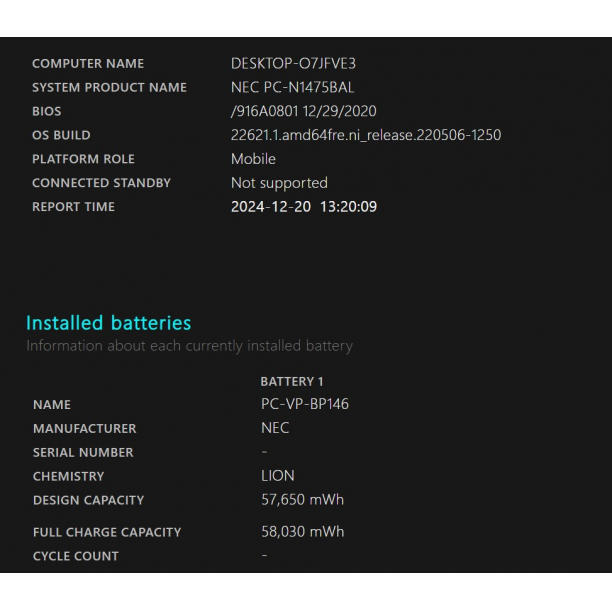Select the COMPUTER NAME label

coord(88,64)
